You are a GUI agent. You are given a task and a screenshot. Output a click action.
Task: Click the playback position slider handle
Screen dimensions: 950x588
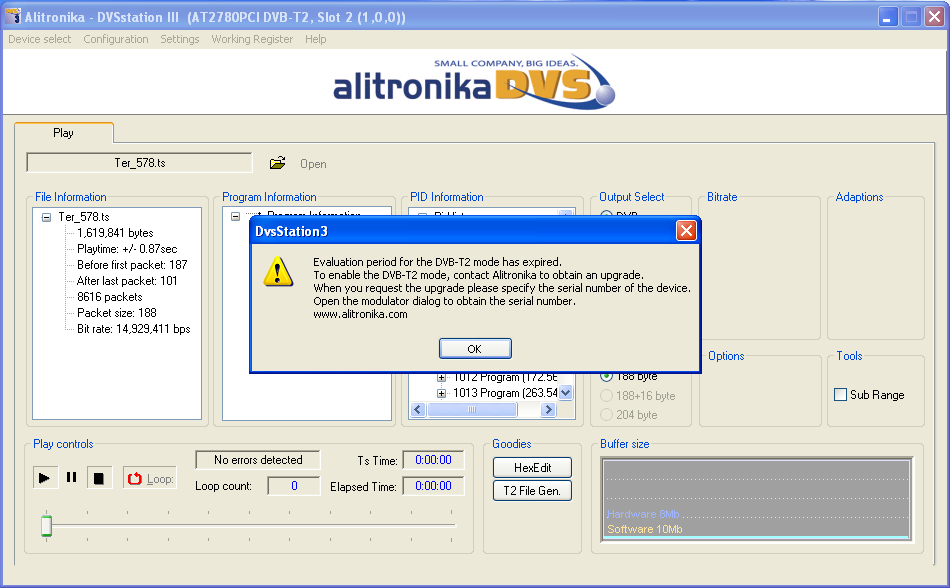(x=47, y=526)
